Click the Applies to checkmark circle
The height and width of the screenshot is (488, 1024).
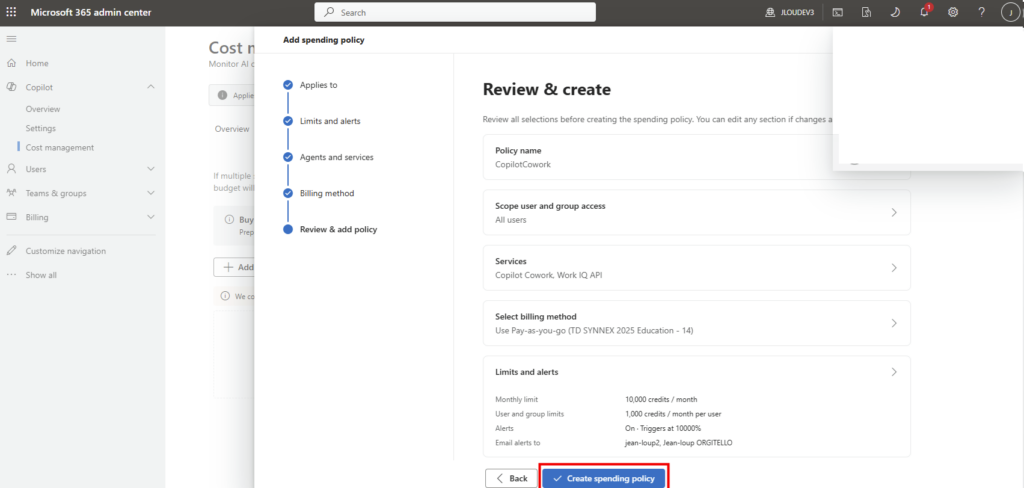288,85
